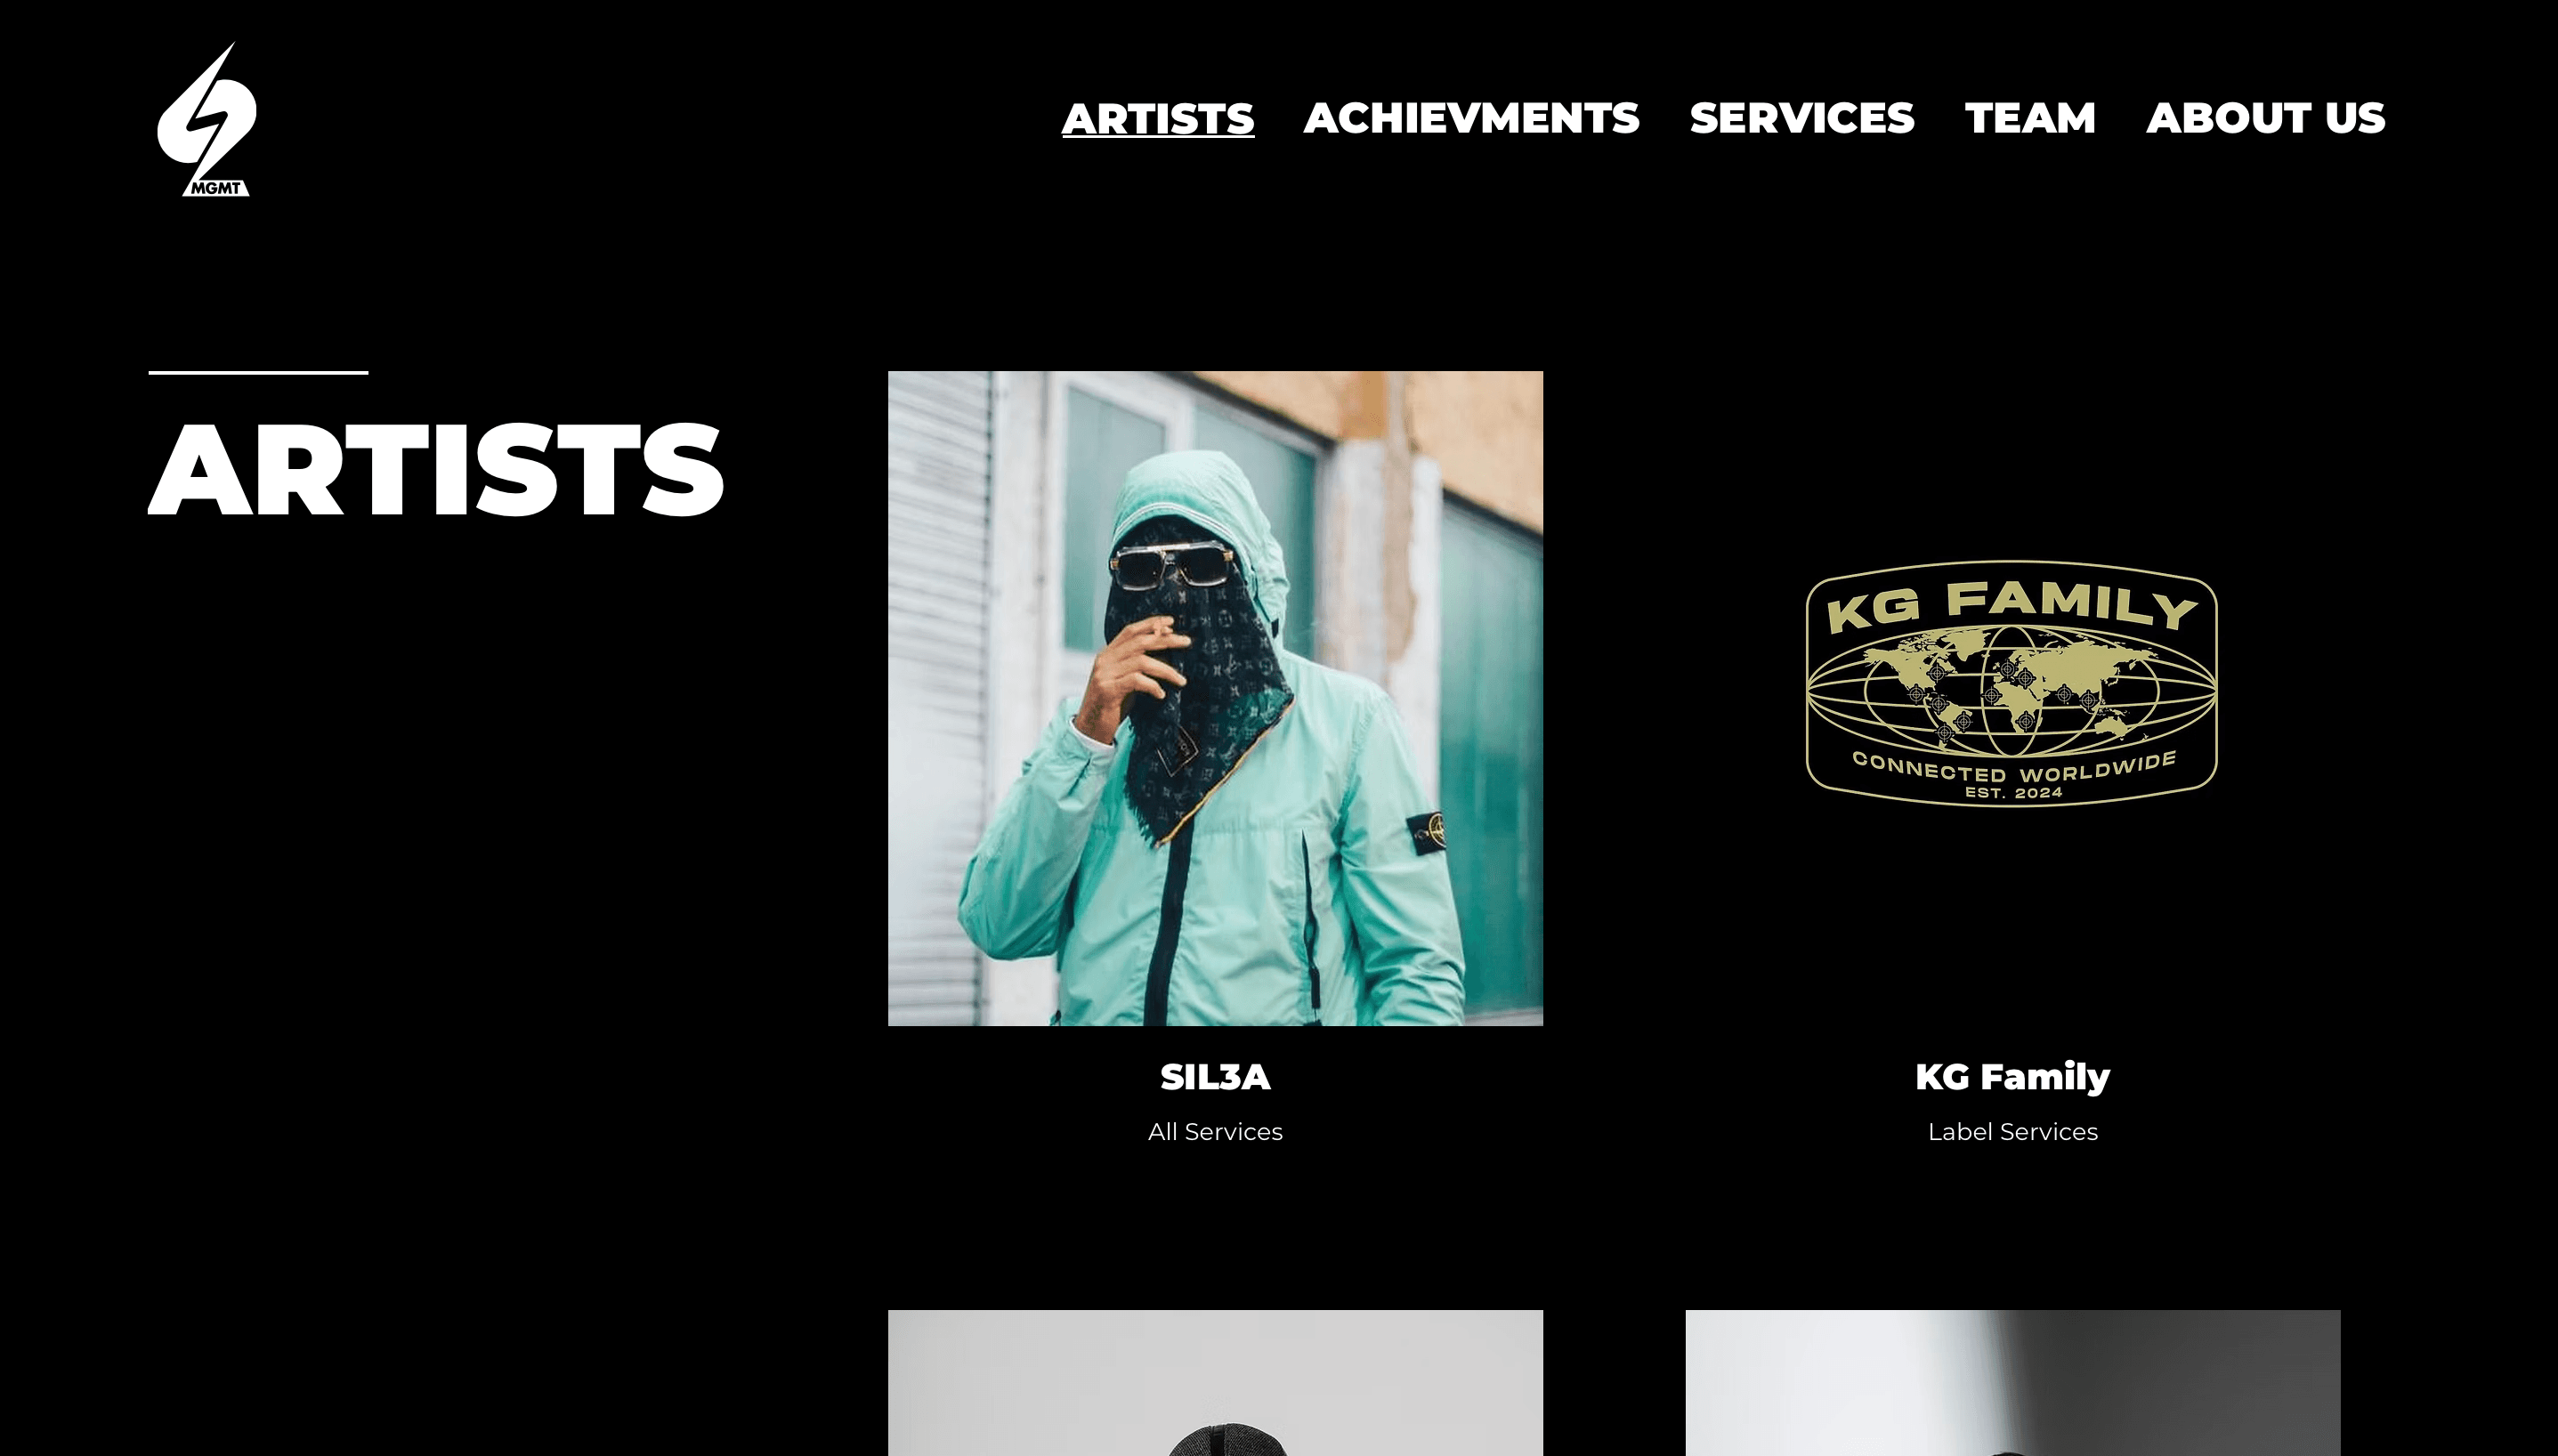Select TEAM in the navigation bar

[2030, 118]
